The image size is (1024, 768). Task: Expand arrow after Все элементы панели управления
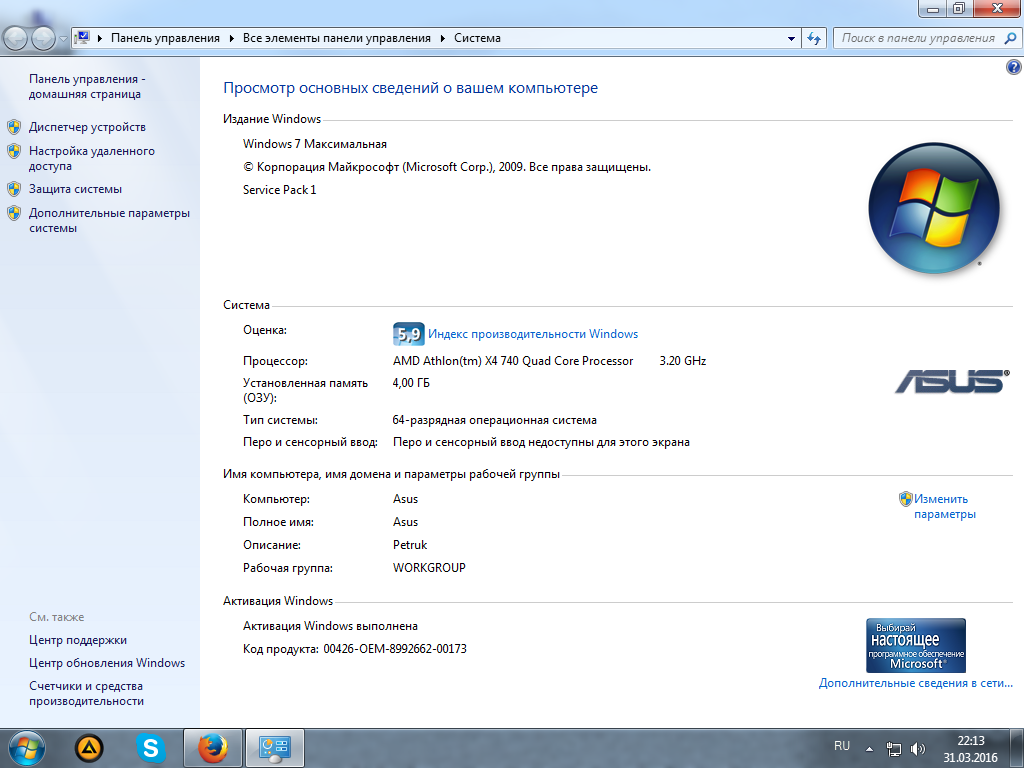point(442,39)
